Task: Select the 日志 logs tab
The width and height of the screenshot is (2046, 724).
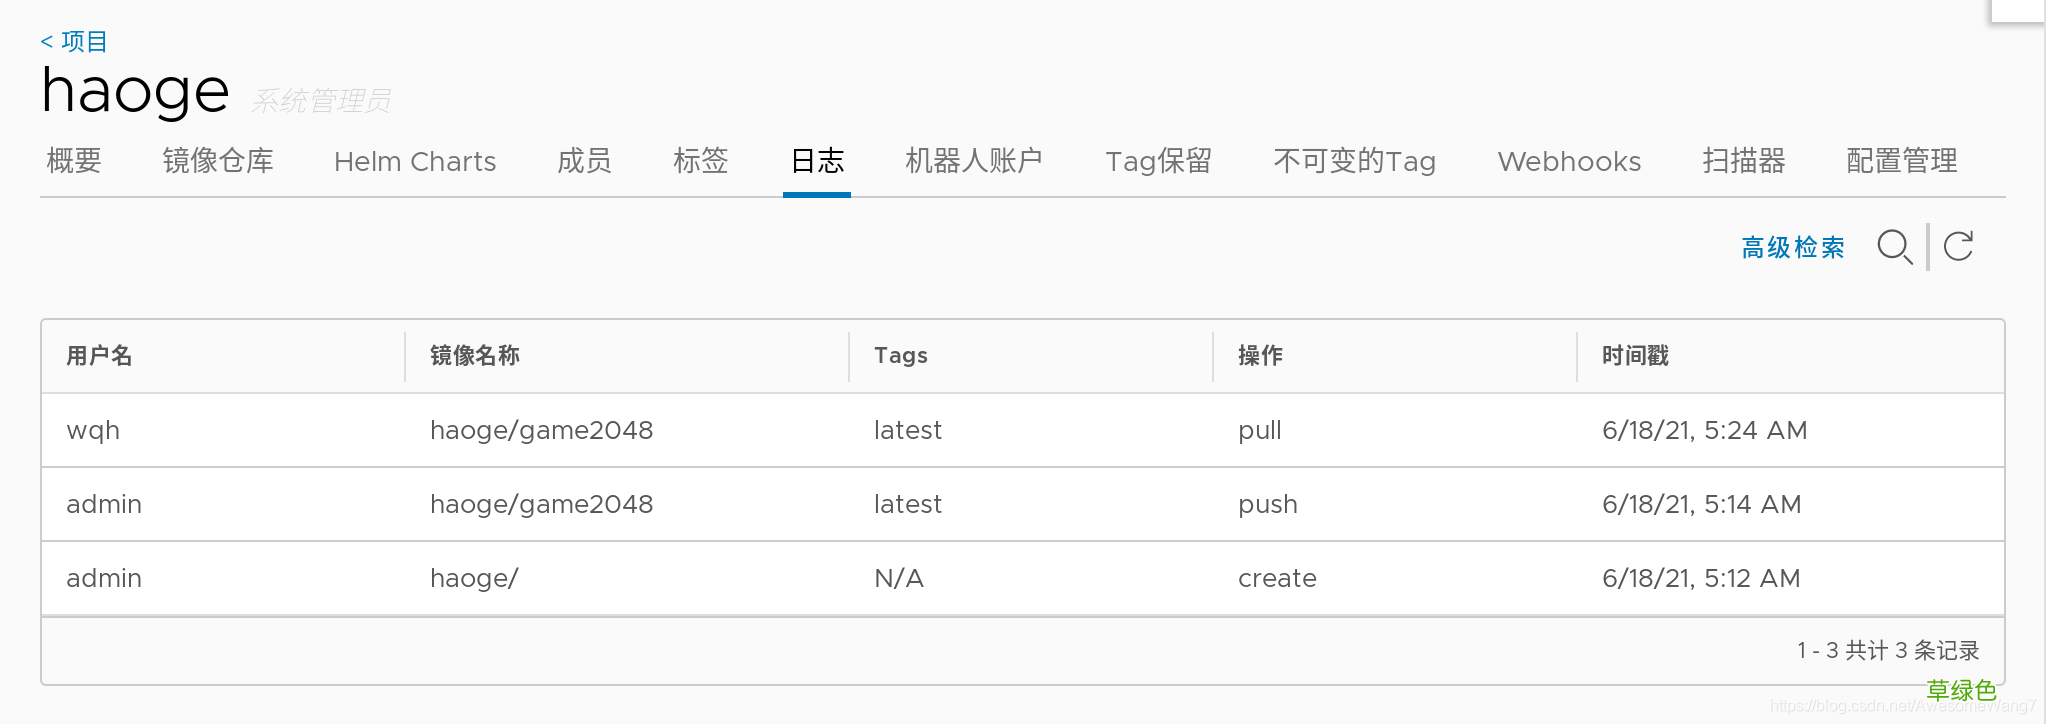Action: (x=817, y=161)
